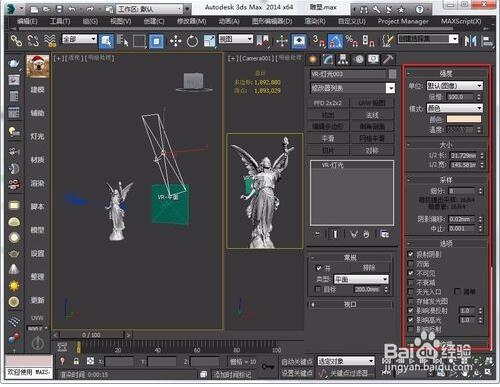
Task: Toggle the Show End Result icon
Action: point(335,234)
